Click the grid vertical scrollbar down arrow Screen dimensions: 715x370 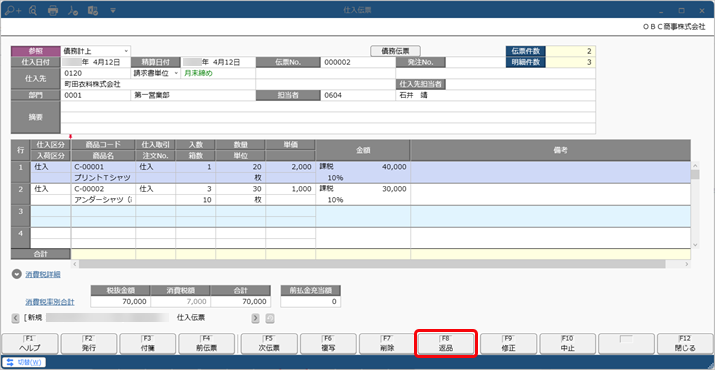pos(695,245)
